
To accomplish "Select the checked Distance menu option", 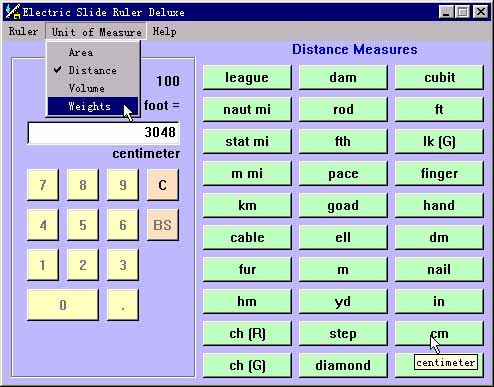I will 93,70.
